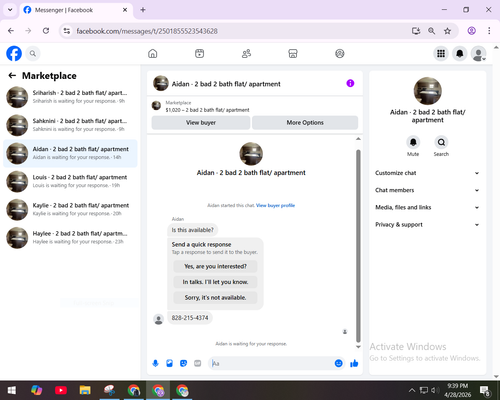Viewport: 500px width, 400px height.
Task: Open the Facebook search icon
Action: pyautogui.click(x=33, y=53)
